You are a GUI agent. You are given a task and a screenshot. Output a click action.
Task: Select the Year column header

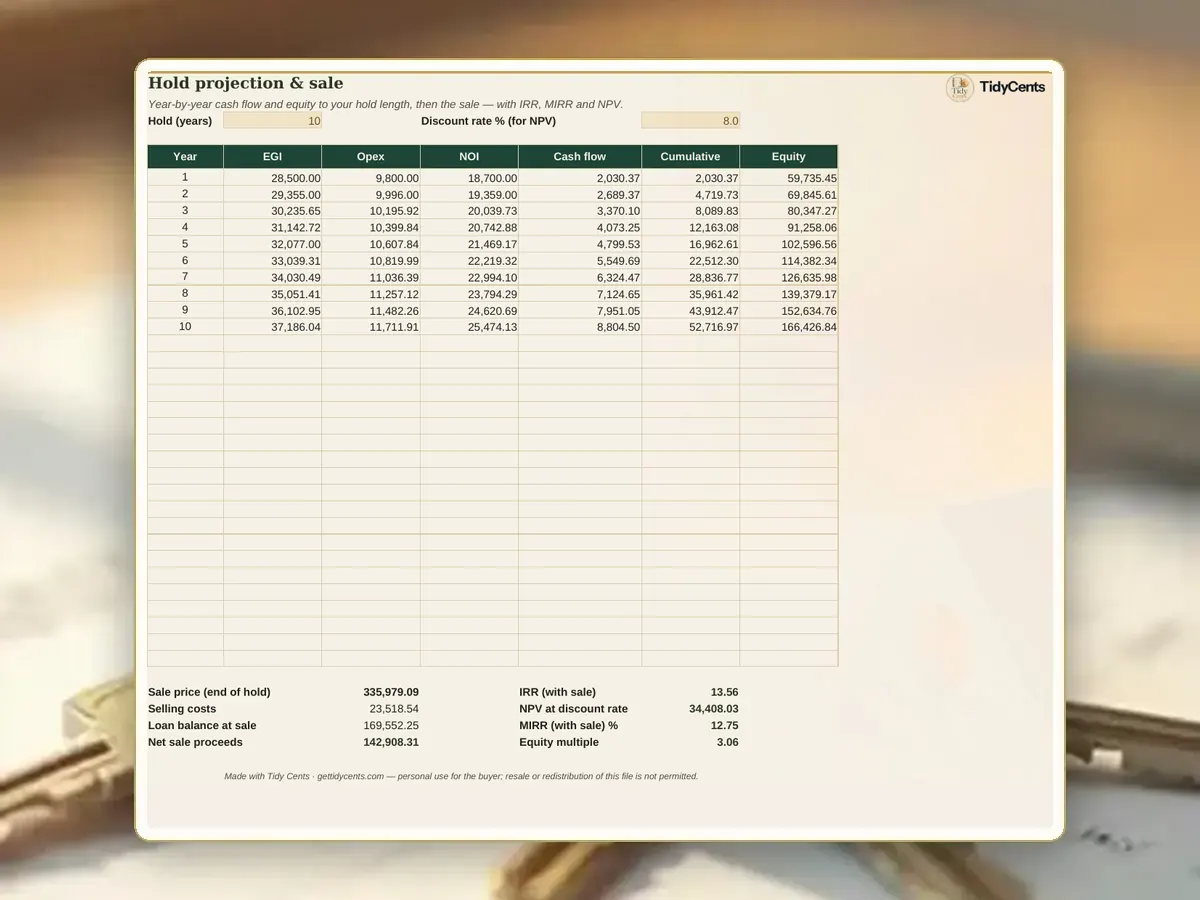click(185, 156)
